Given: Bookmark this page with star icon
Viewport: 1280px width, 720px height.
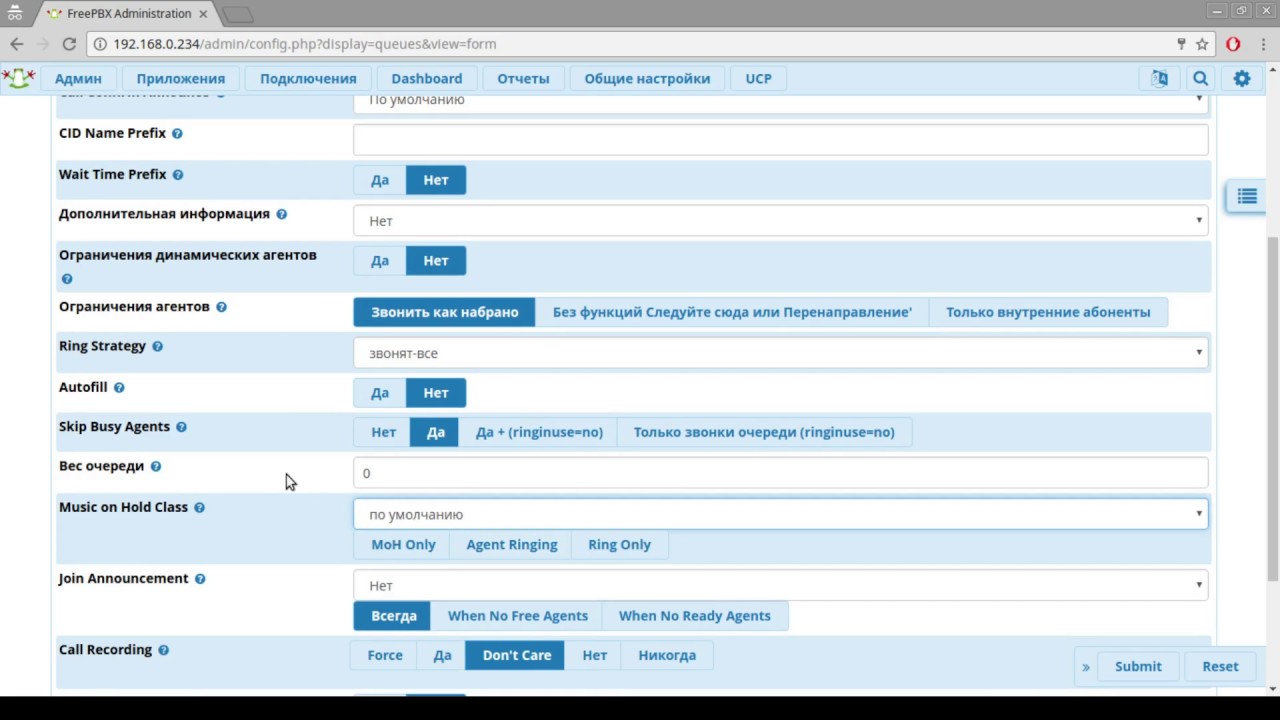Looking at the screenshot, I should tap(1202, 44).
